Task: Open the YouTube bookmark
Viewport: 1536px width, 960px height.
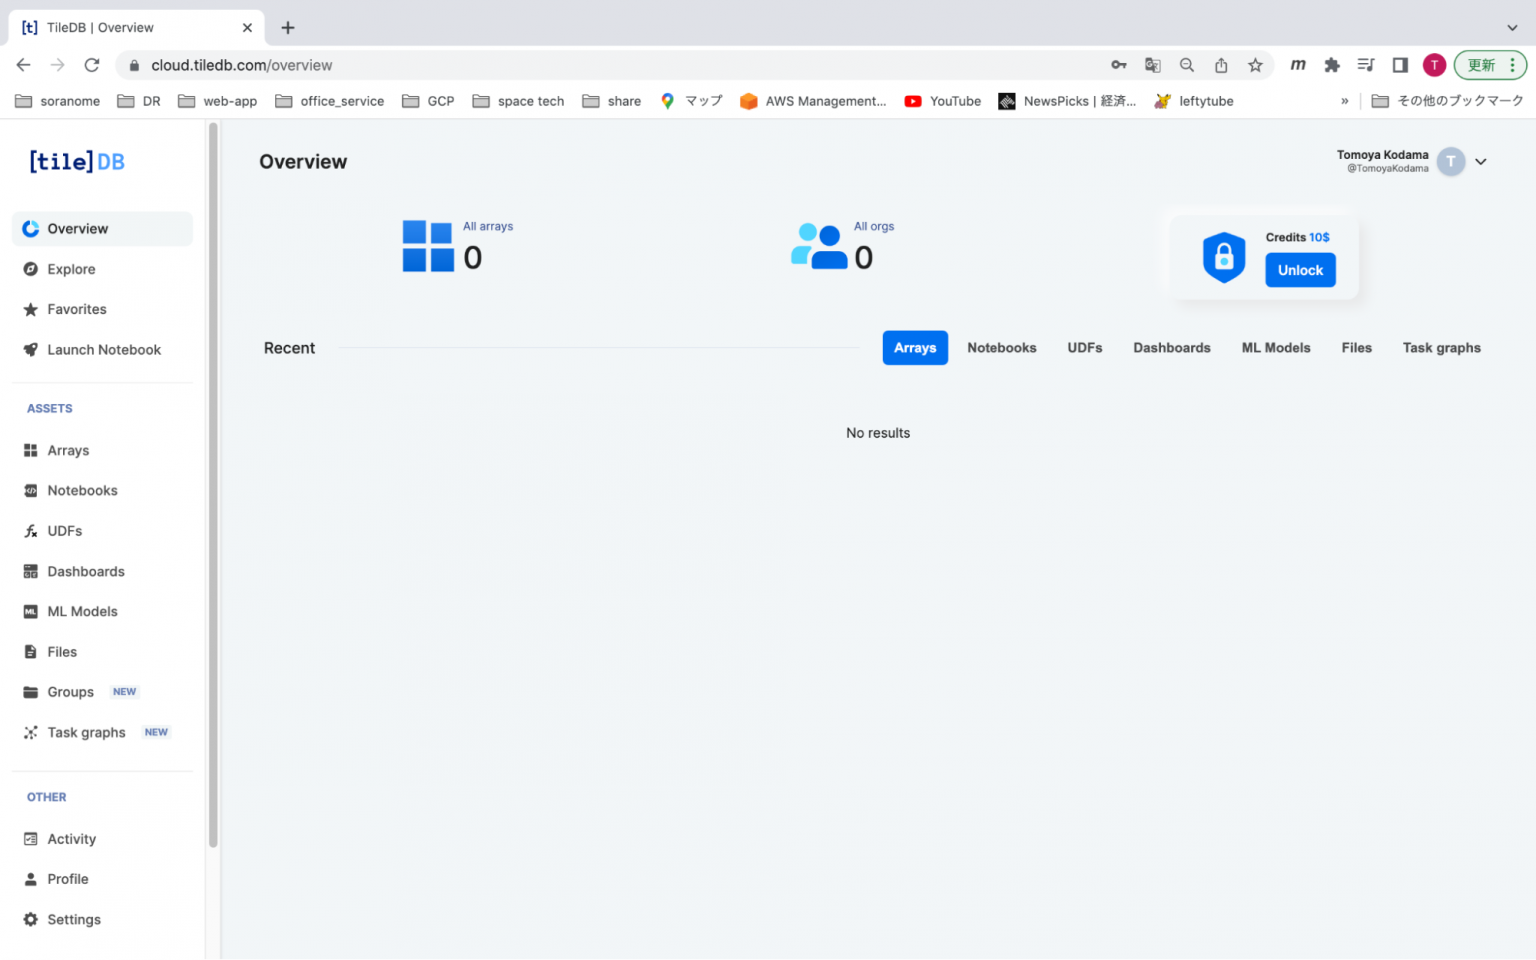Action: tap(943, 101)
